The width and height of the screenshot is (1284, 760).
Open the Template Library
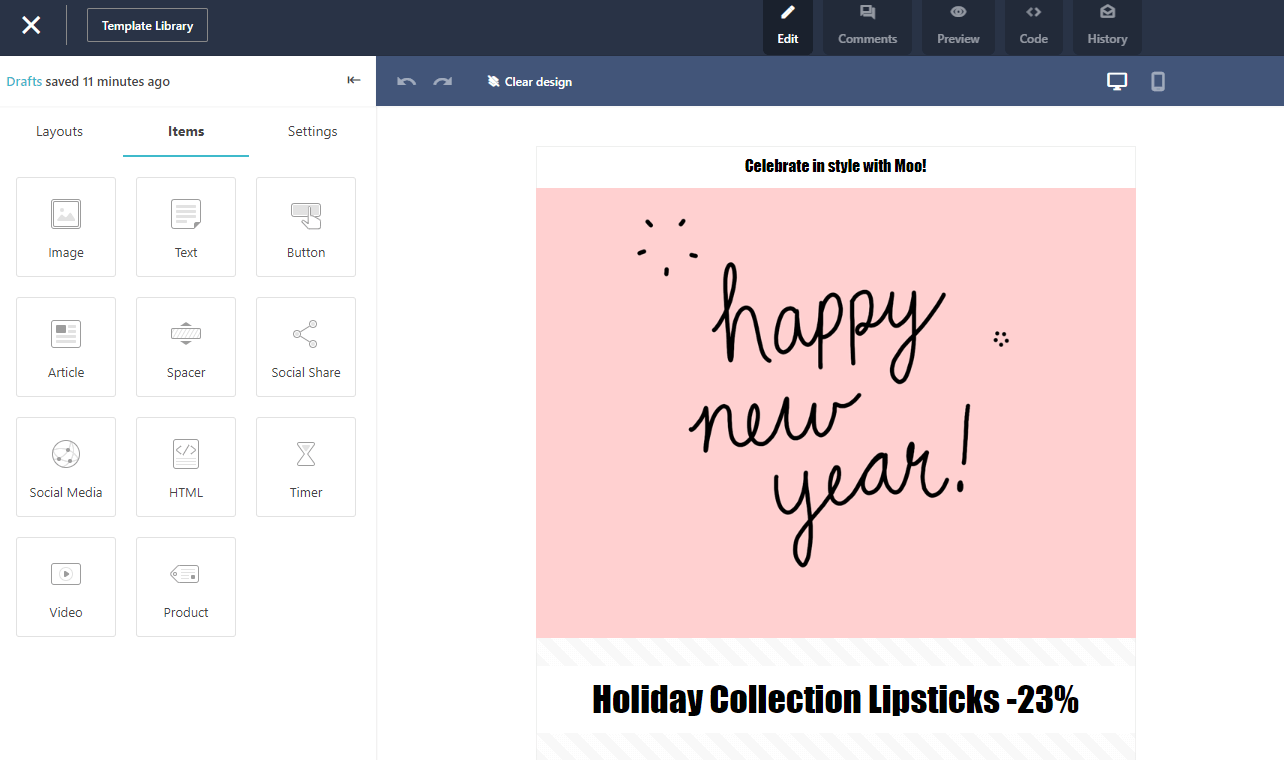pos(147,25)
